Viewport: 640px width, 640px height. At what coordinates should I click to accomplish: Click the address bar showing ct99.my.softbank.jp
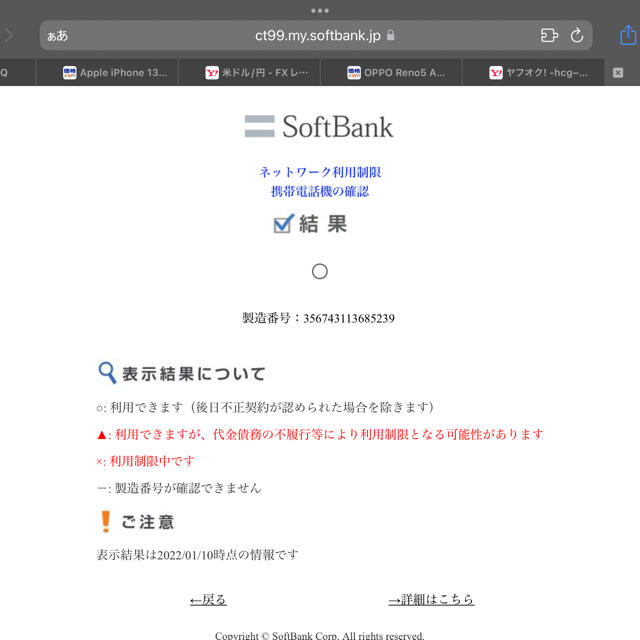[x=316, y=36]
